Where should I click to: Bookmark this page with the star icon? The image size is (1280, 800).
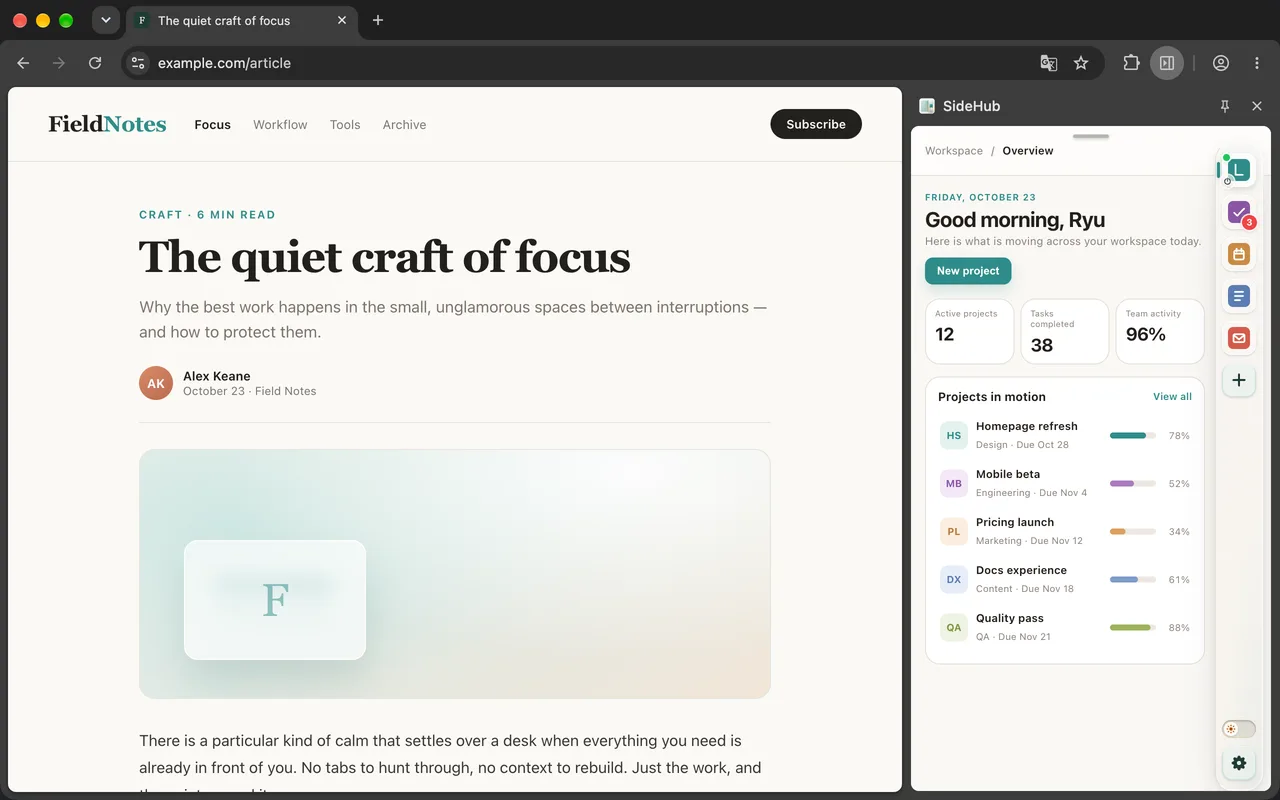[x=1081, y=63]
